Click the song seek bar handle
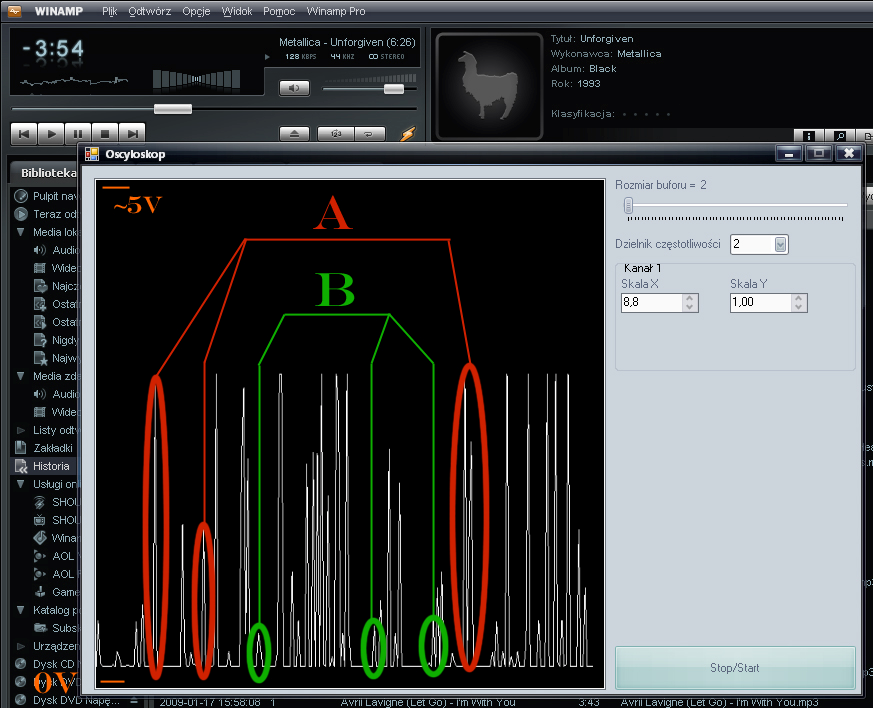Image resolution: width=873 pixels, height=708 pixels. [x=173, y=109]
